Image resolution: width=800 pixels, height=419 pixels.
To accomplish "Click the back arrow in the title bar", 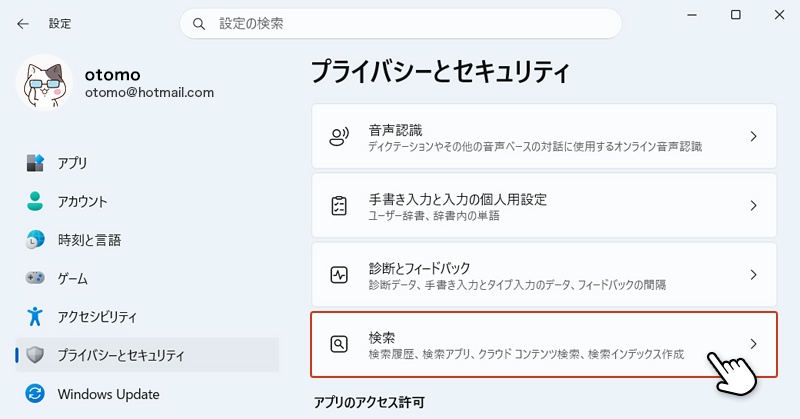I will pyautogui.click(x=23, y=23).
